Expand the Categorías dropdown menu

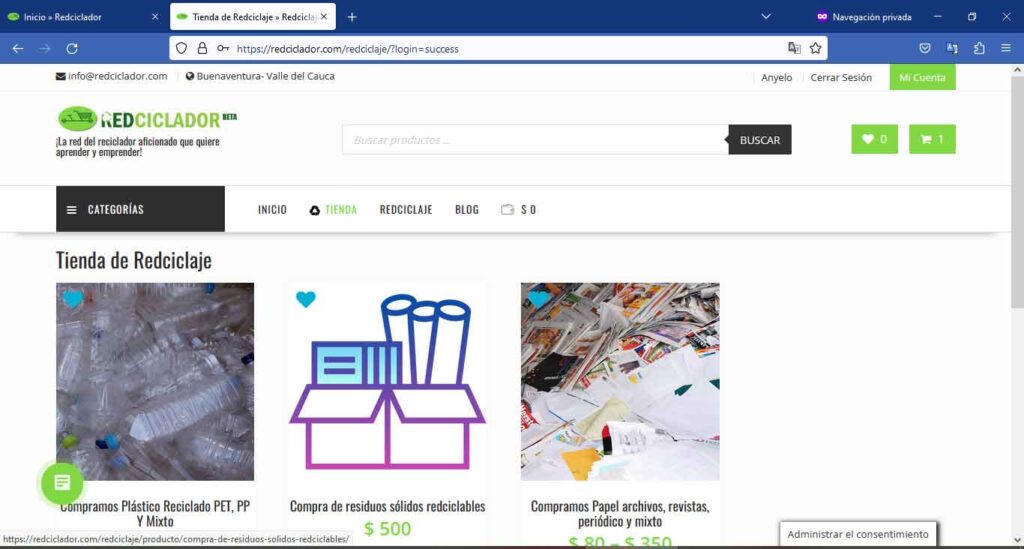click(140, 209)
